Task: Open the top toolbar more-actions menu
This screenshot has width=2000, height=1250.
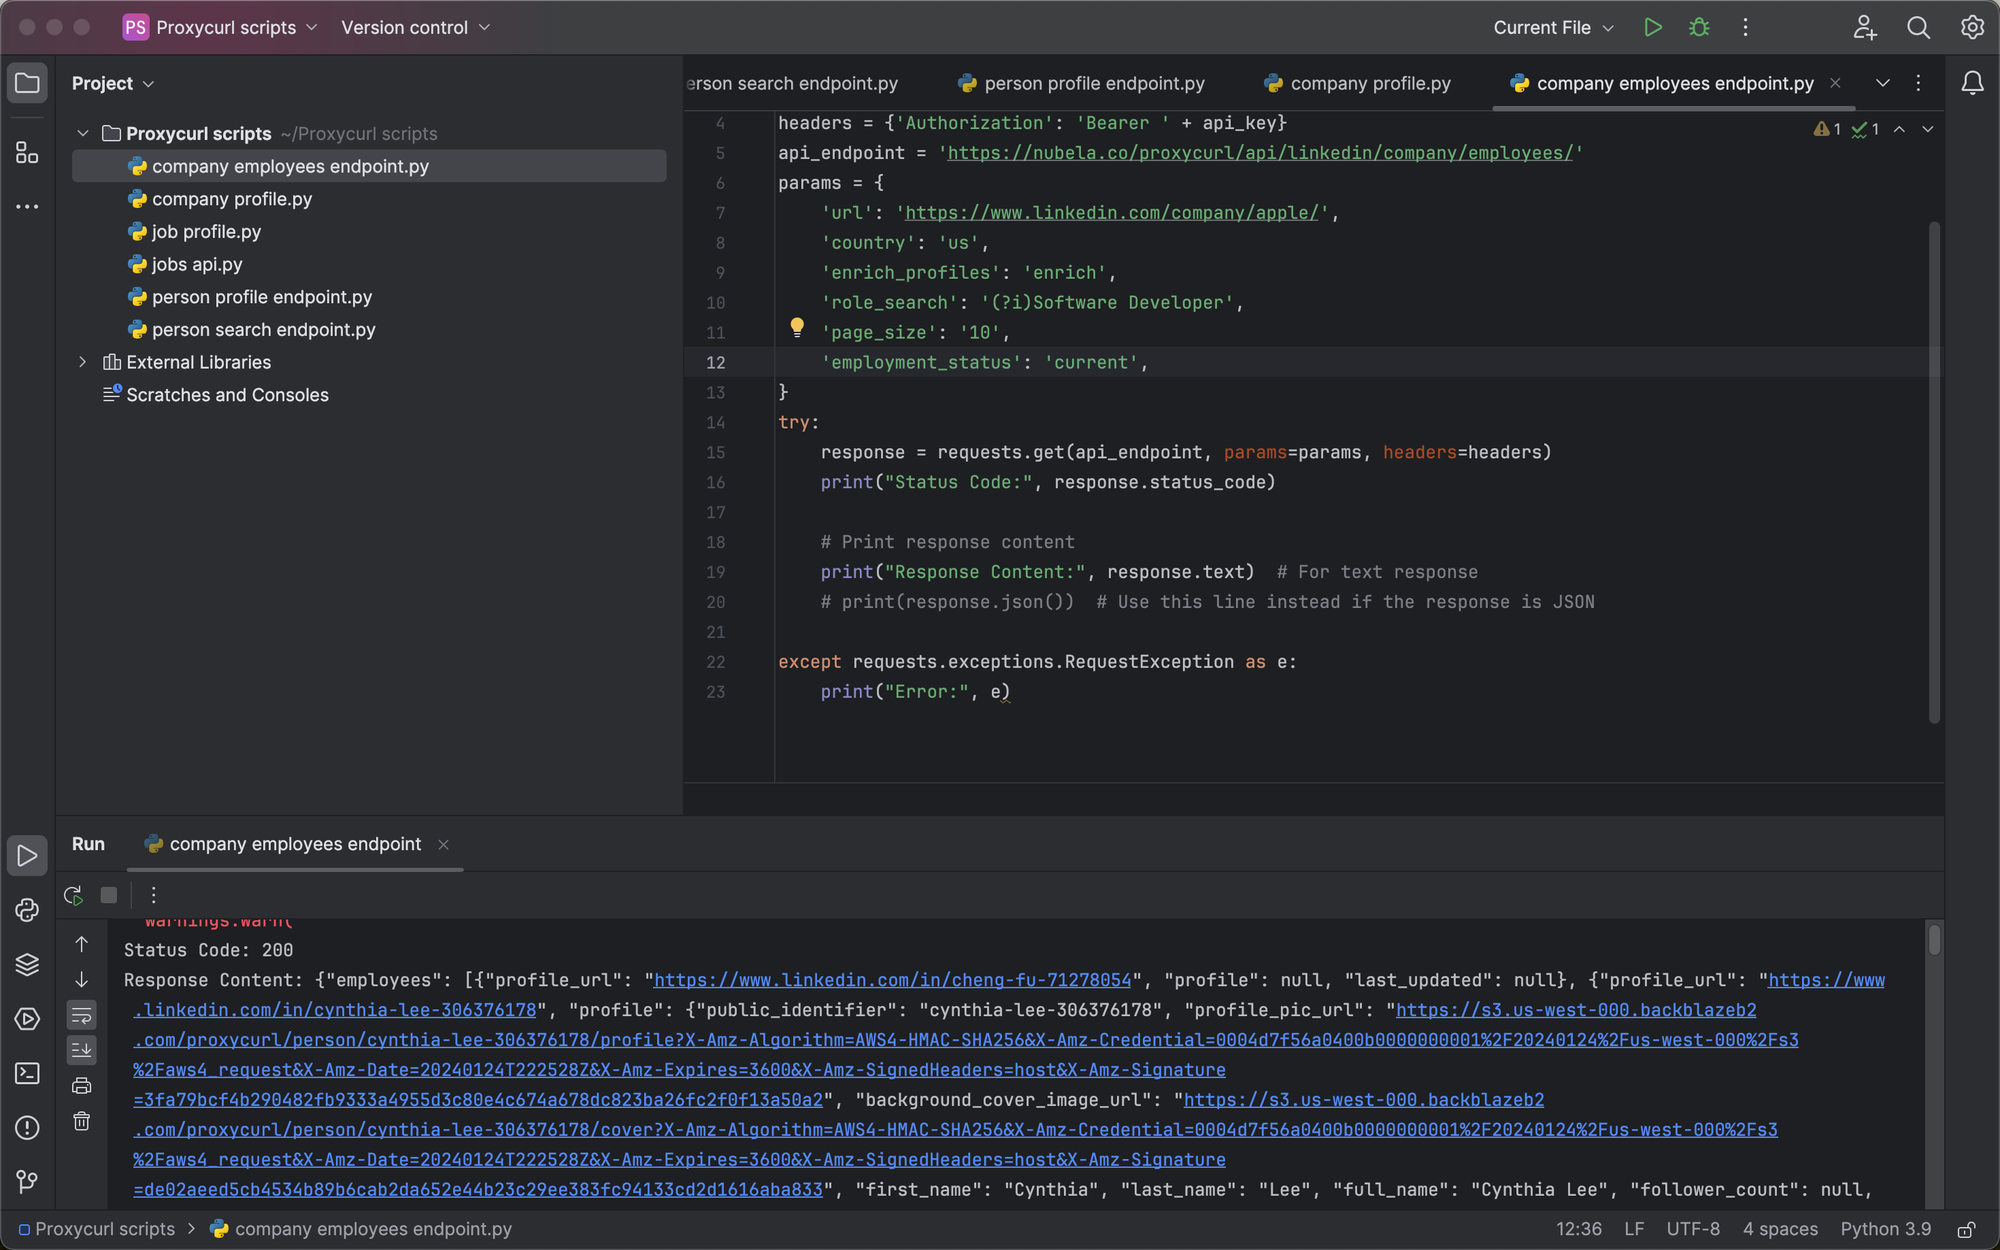Action: (1746, 28)
